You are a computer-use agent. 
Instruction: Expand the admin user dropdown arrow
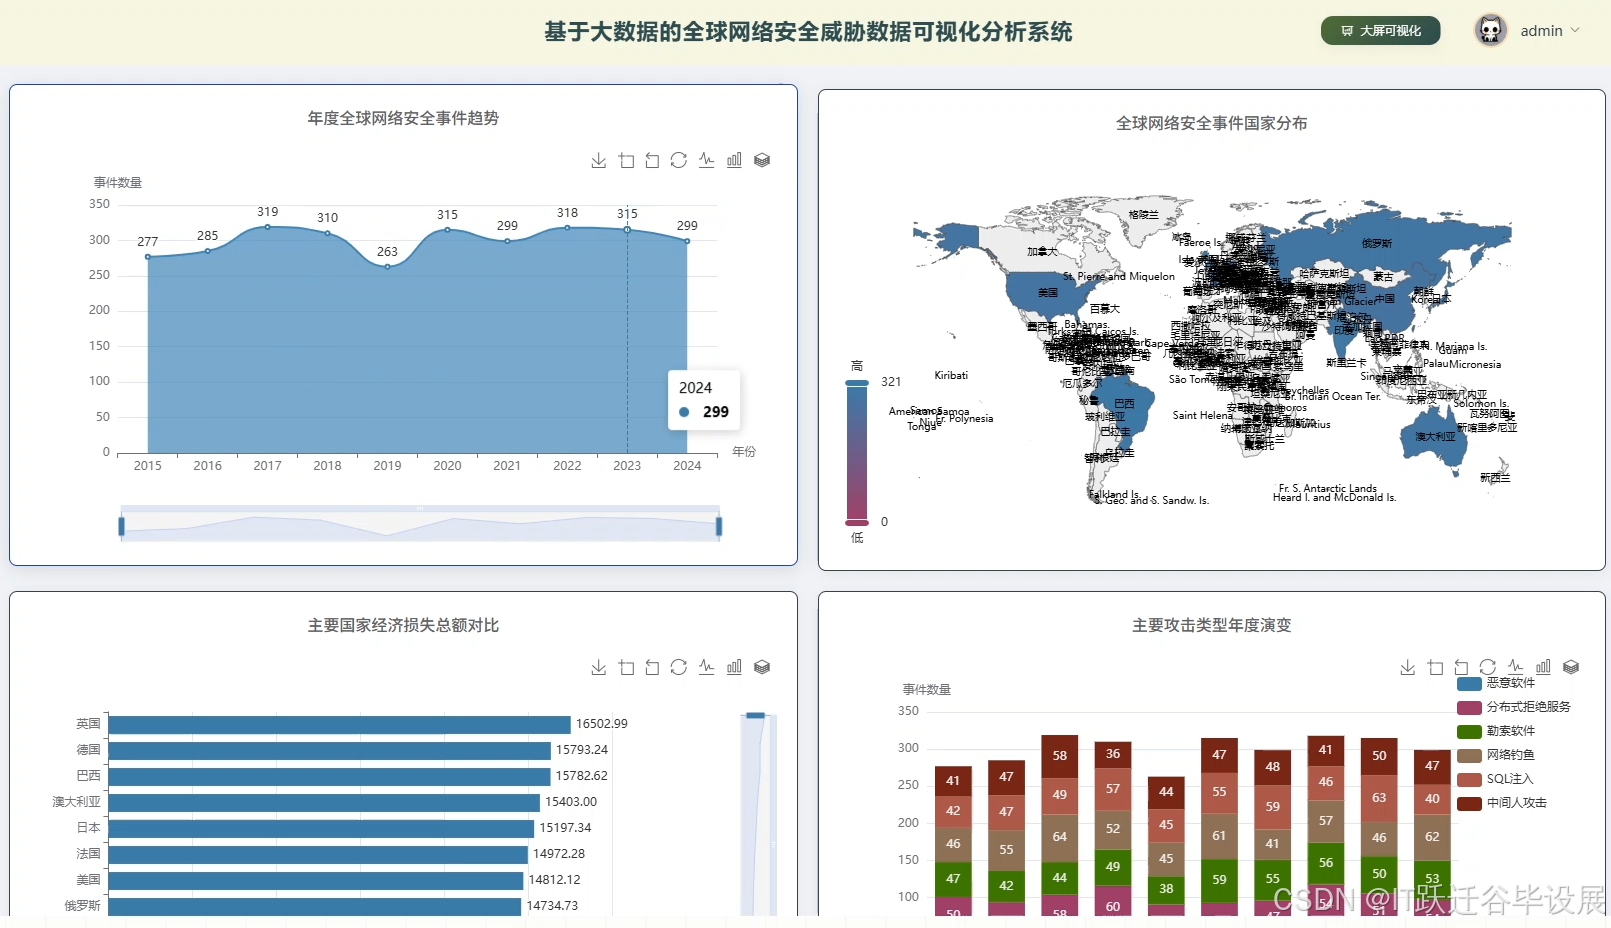[1575, 31]
